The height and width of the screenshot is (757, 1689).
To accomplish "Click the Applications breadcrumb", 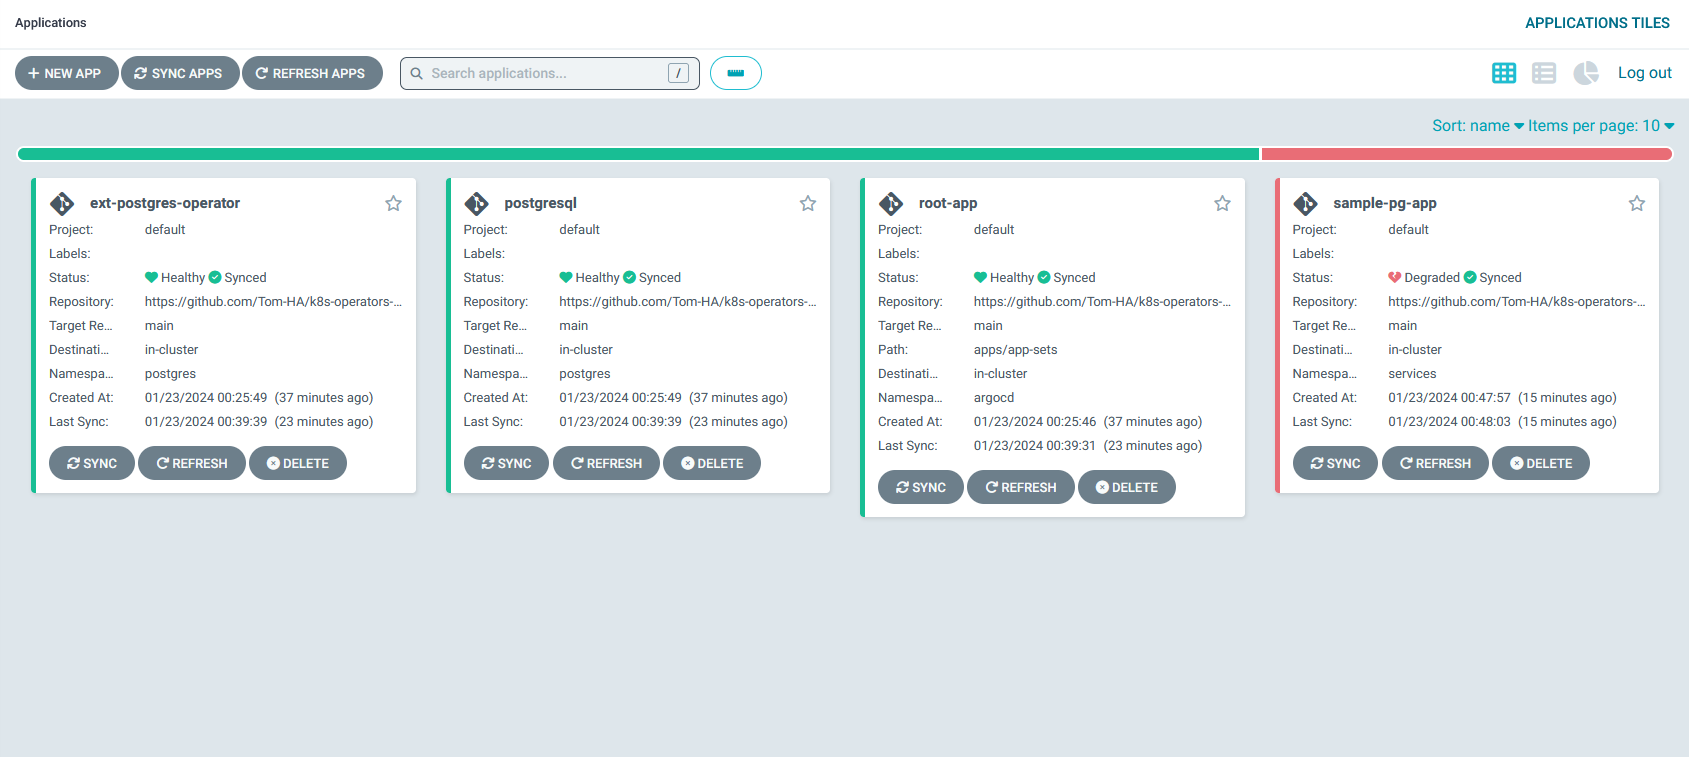I will 51,23.
